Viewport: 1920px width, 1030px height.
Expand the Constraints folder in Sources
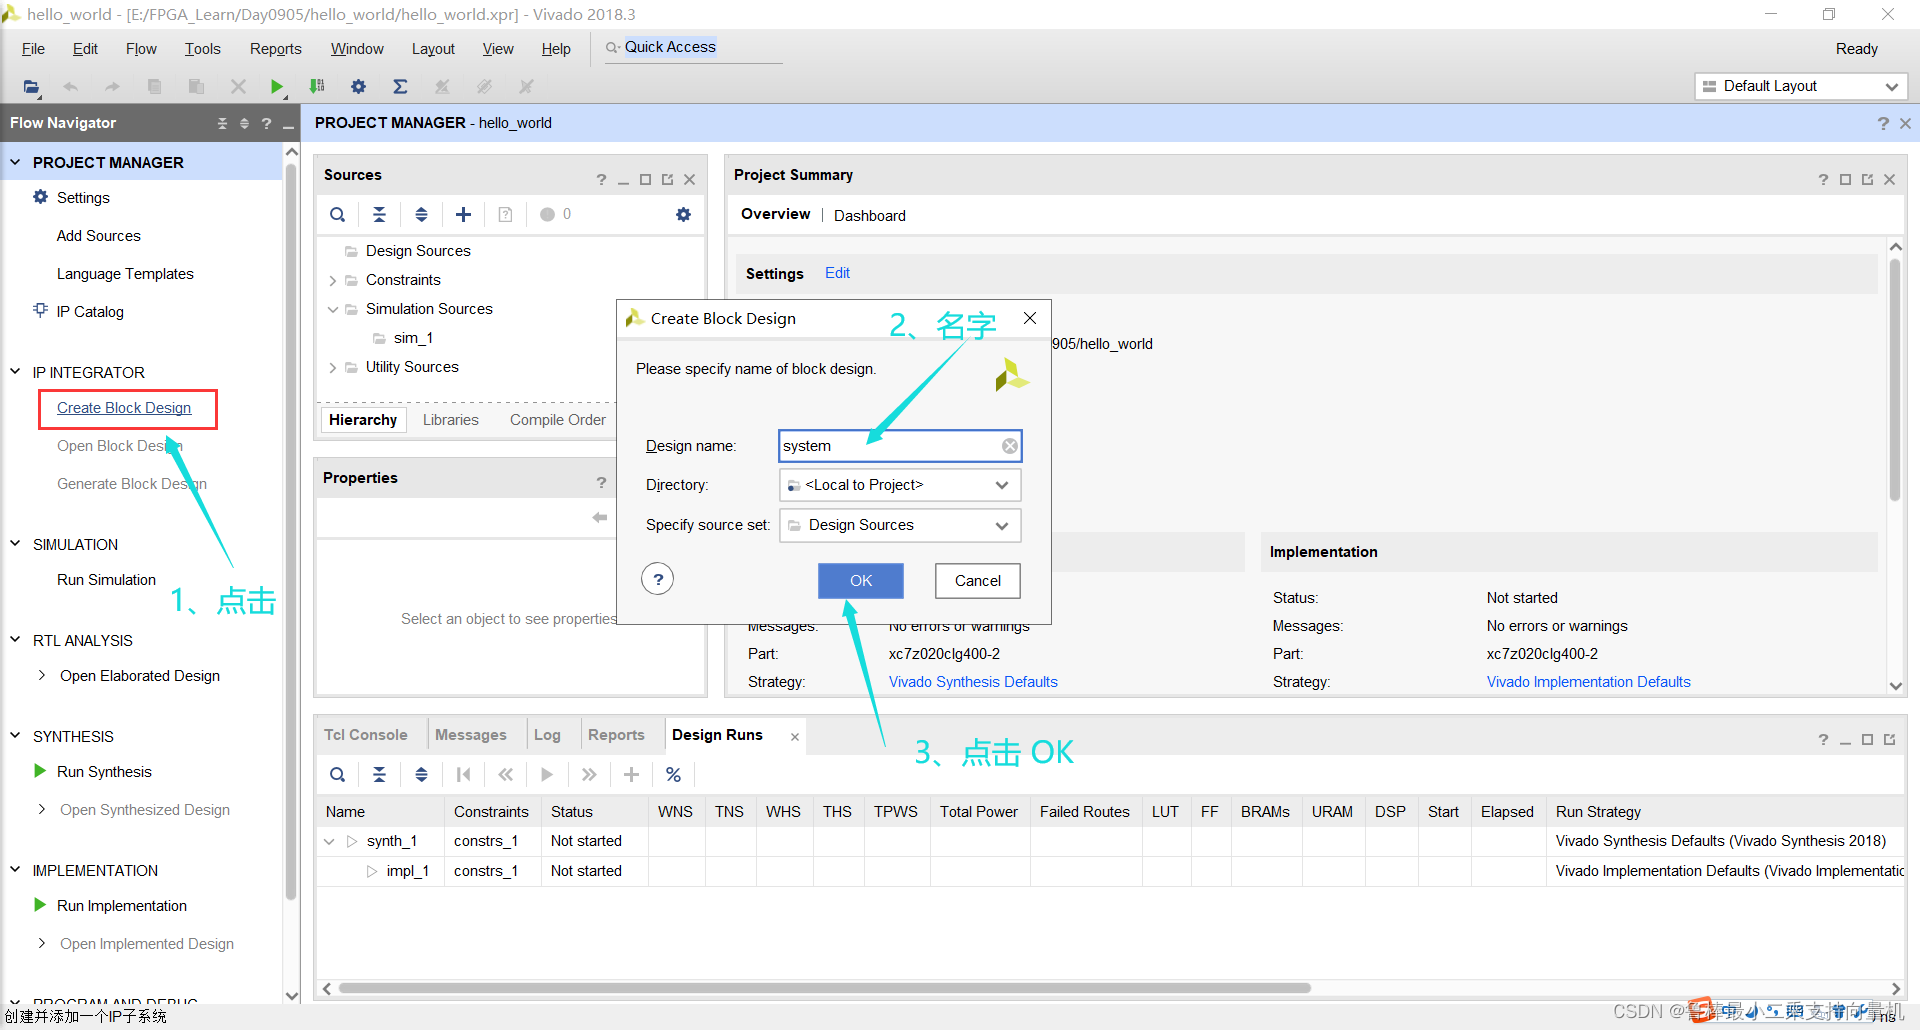pos(333,281)
